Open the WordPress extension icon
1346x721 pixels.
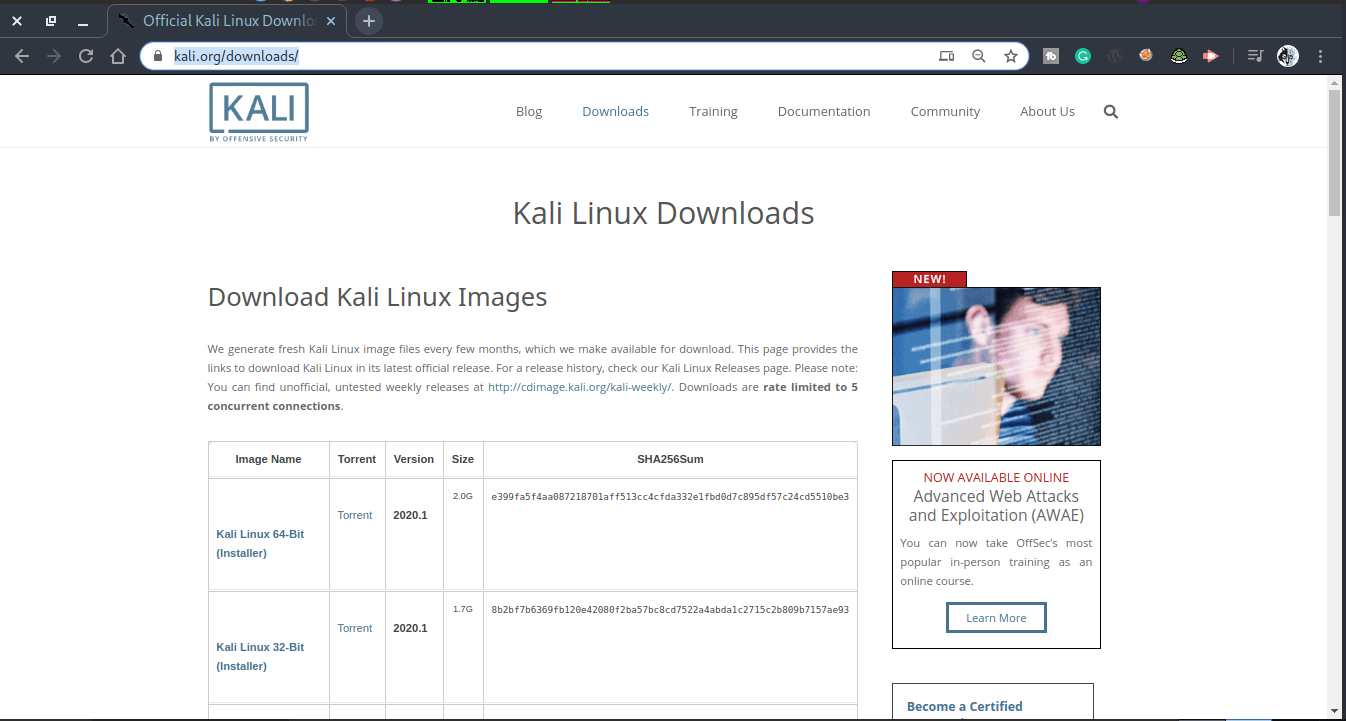(x=1114, y=56)
